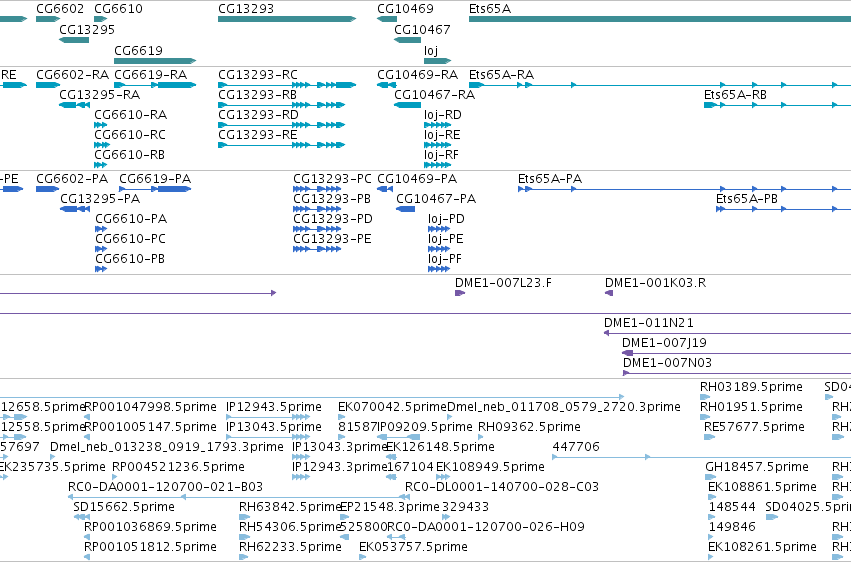
Task: Select EST EK053757.5prime
Action: (x=362, y=557)
